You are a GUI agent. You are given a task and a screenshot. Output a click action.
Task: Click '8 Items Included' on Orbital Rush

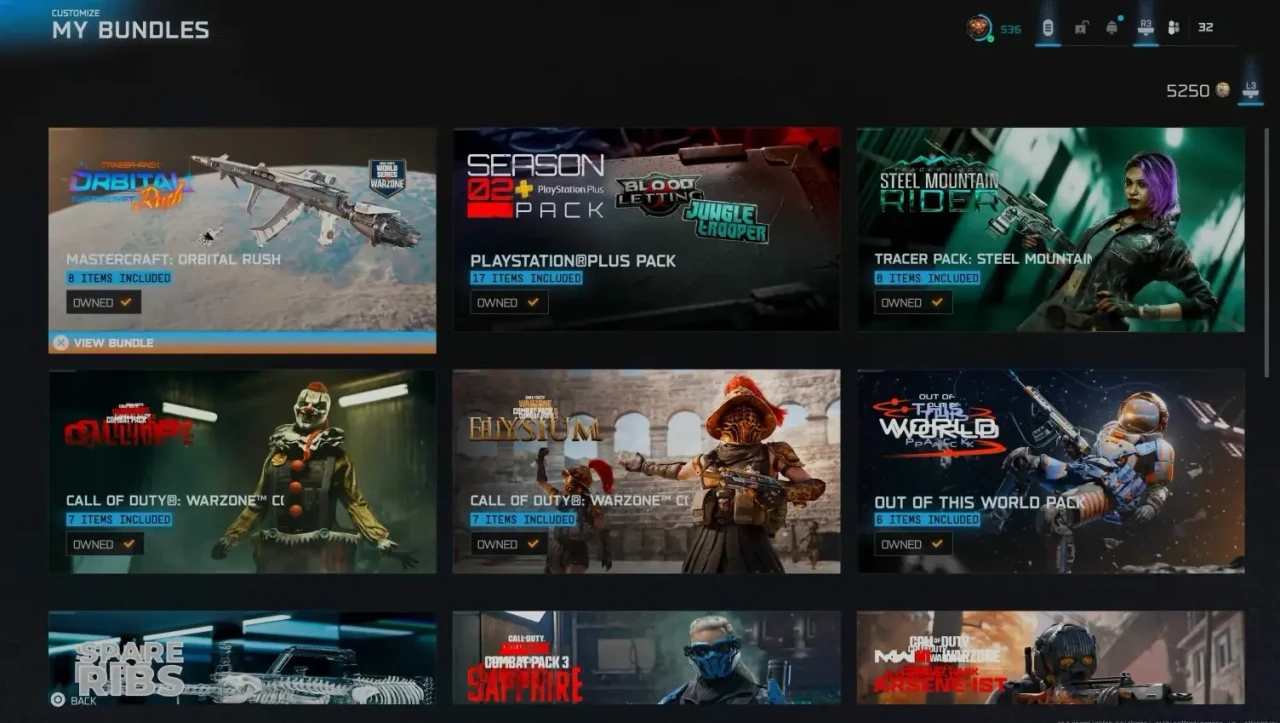click(119, 278)
